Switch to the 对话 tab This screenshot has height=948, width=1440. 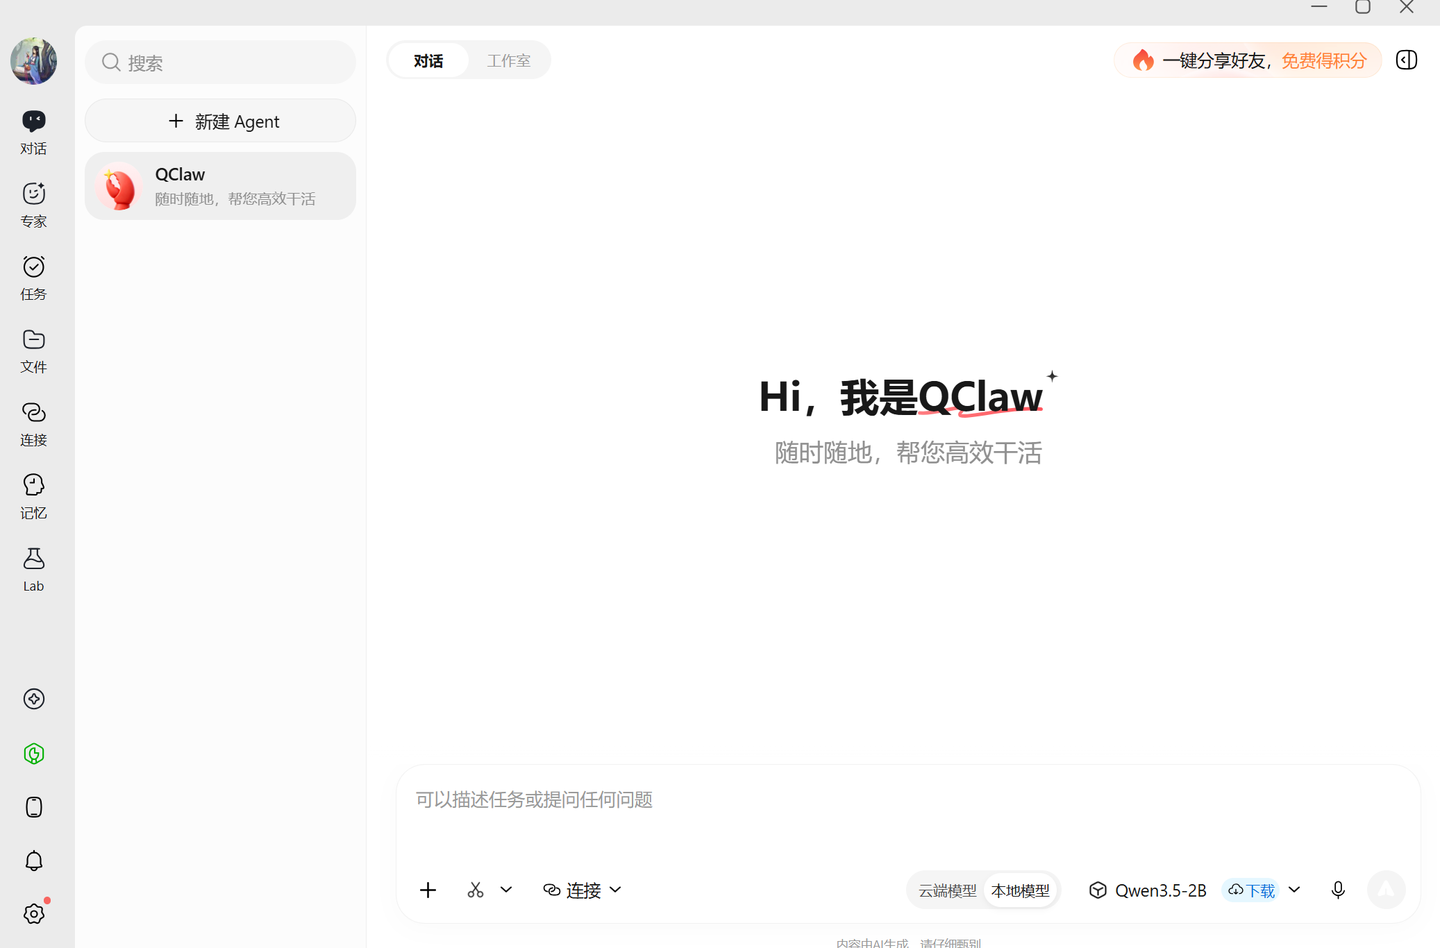428,61
